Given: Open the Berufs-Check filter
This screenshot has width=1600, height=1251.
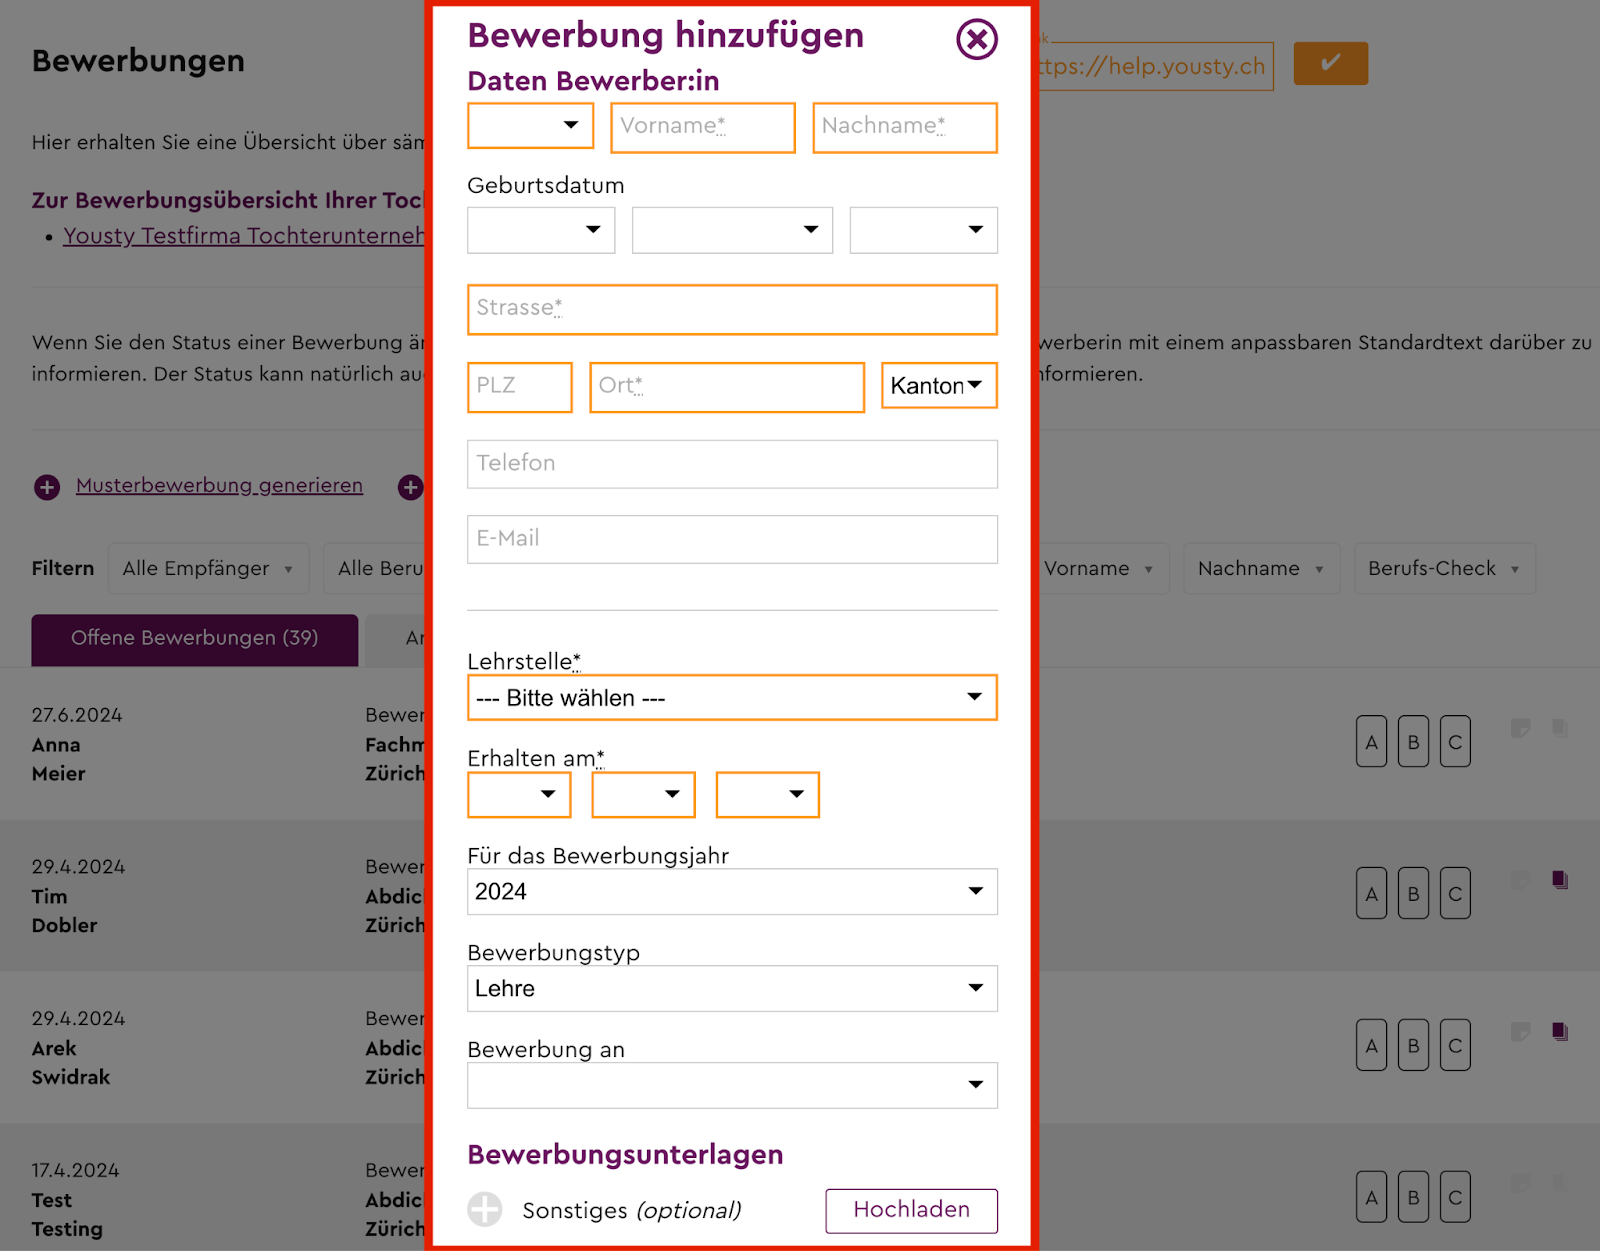Looking at the screenshot, I should click(x=1444, y=569).
